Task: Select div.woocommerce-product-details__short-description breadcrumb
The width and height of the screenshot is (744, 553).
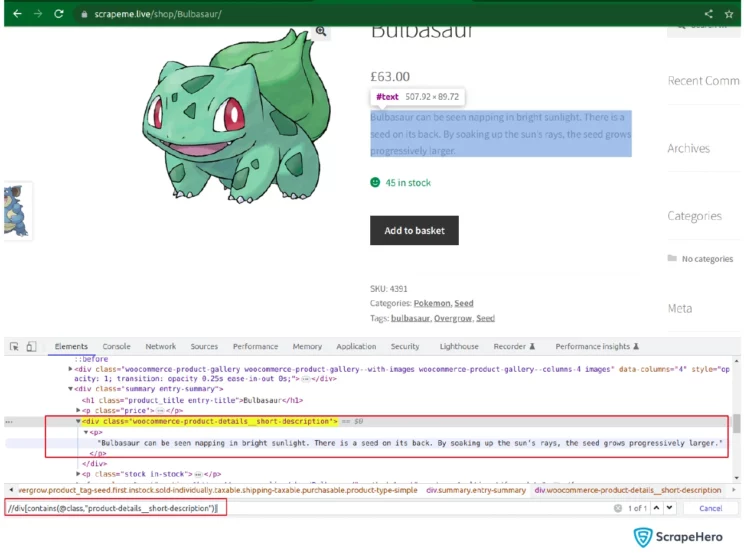Action: point(627,490)
